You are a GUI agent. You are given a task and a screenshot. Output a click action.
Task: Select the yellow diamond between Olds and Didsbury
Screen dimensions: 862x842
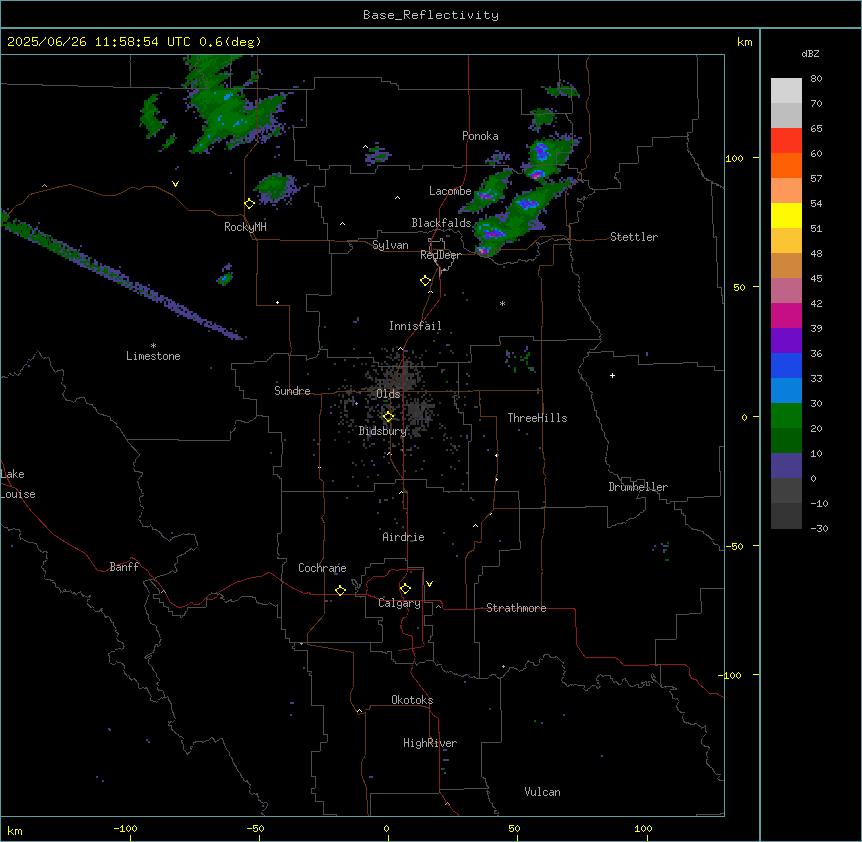388,417
